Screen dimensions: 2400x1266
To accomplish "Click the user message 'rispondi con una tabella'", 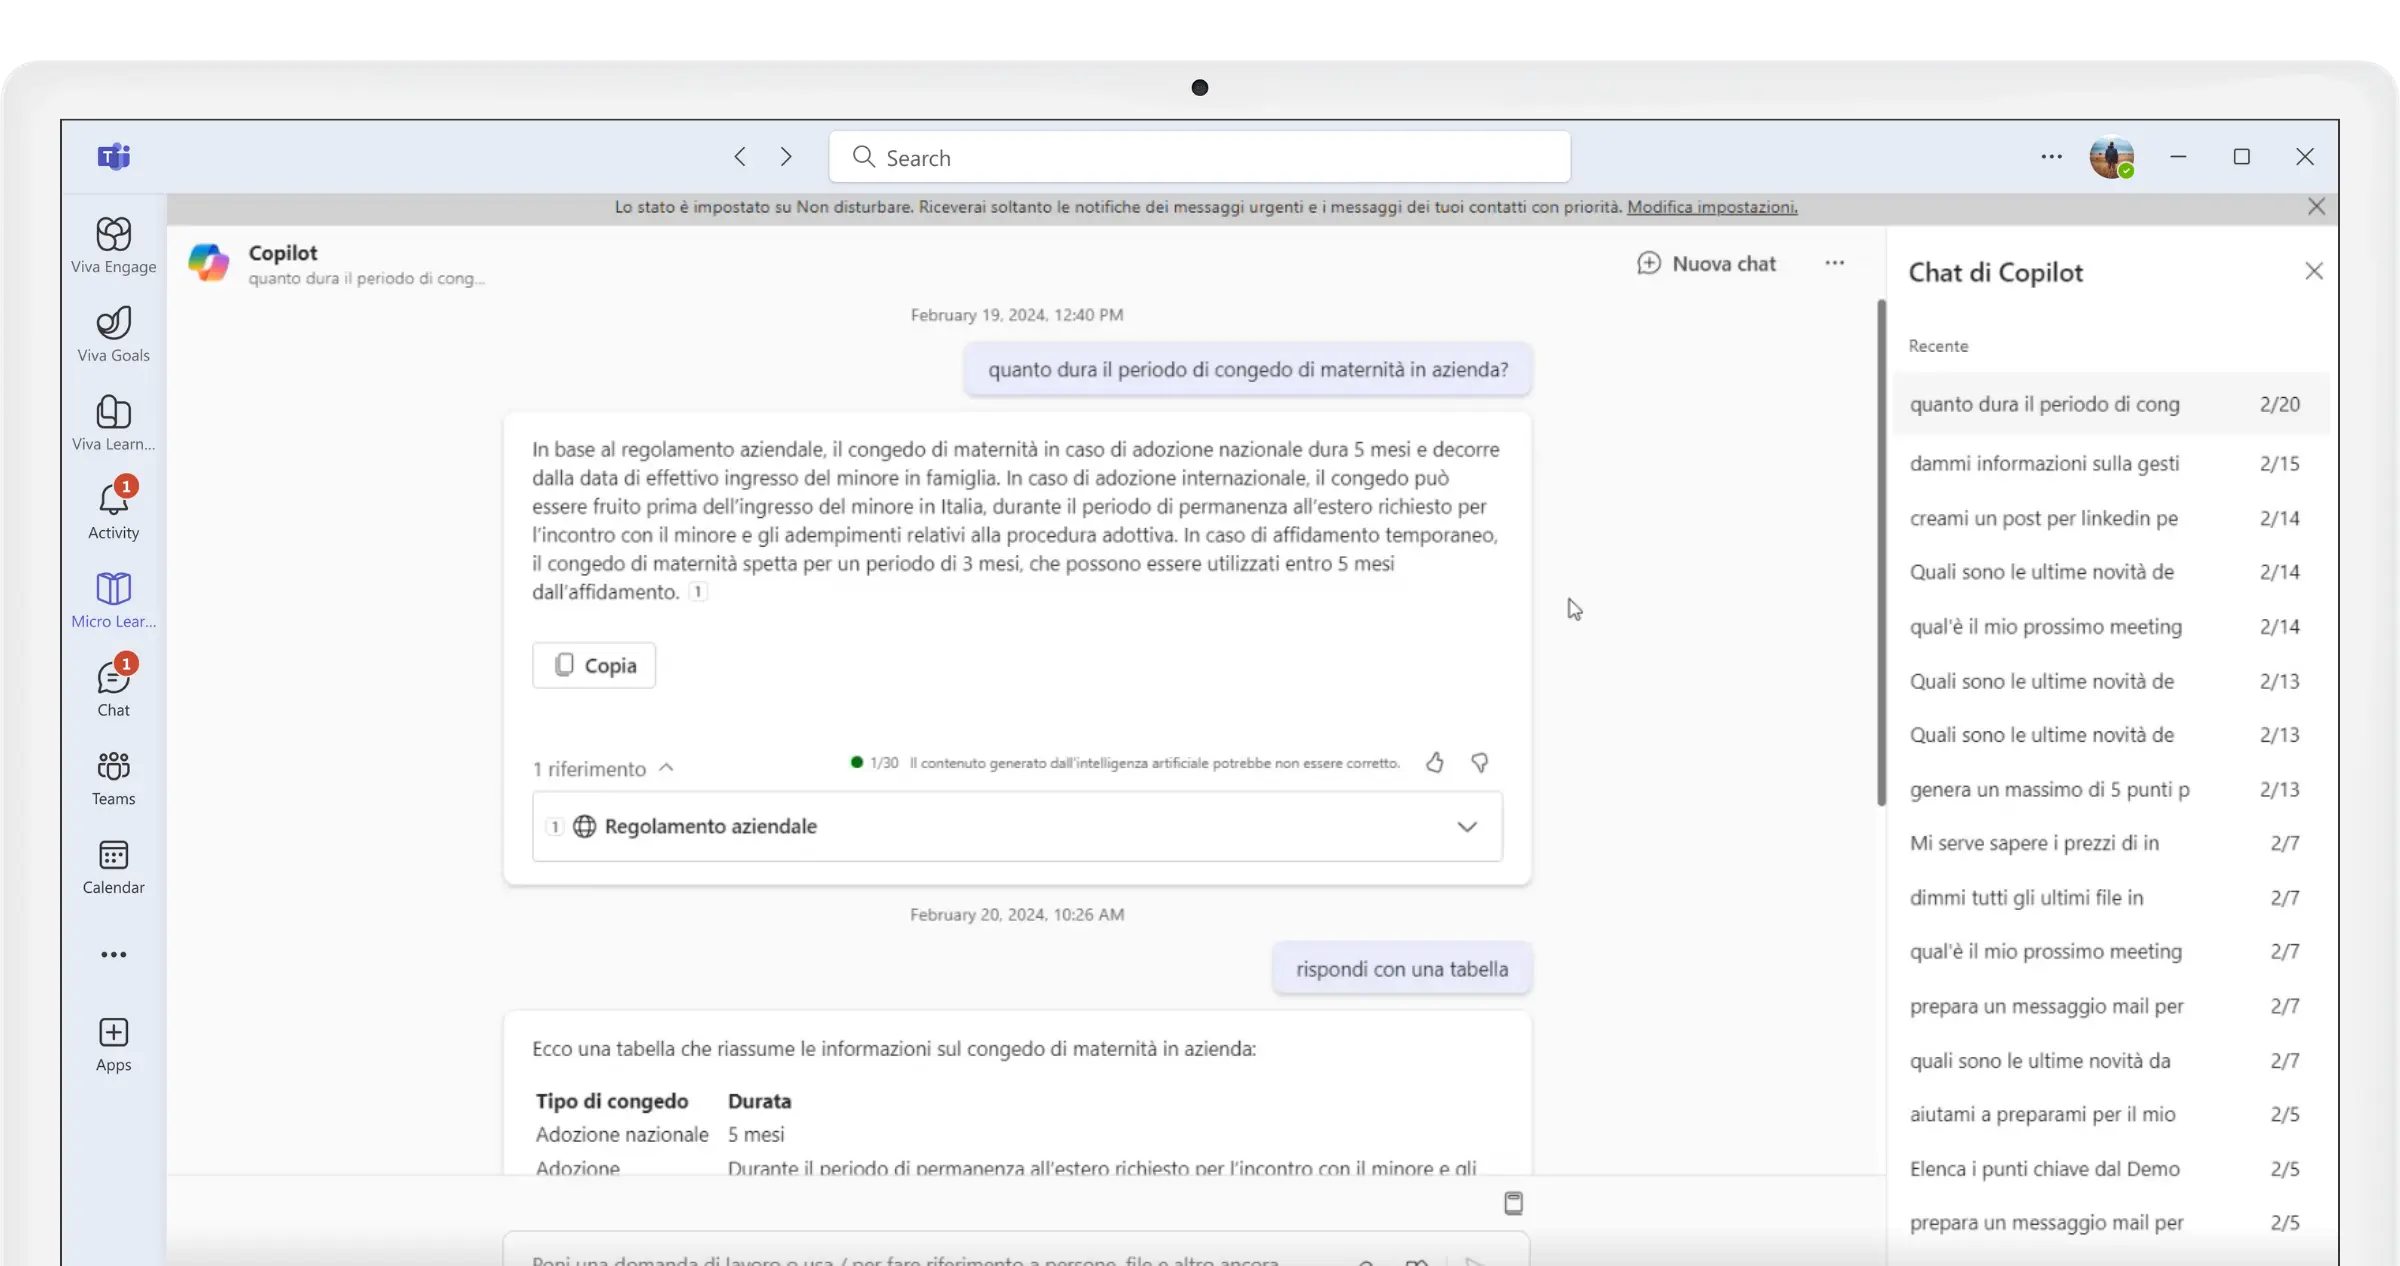I will click(1401, 969).
